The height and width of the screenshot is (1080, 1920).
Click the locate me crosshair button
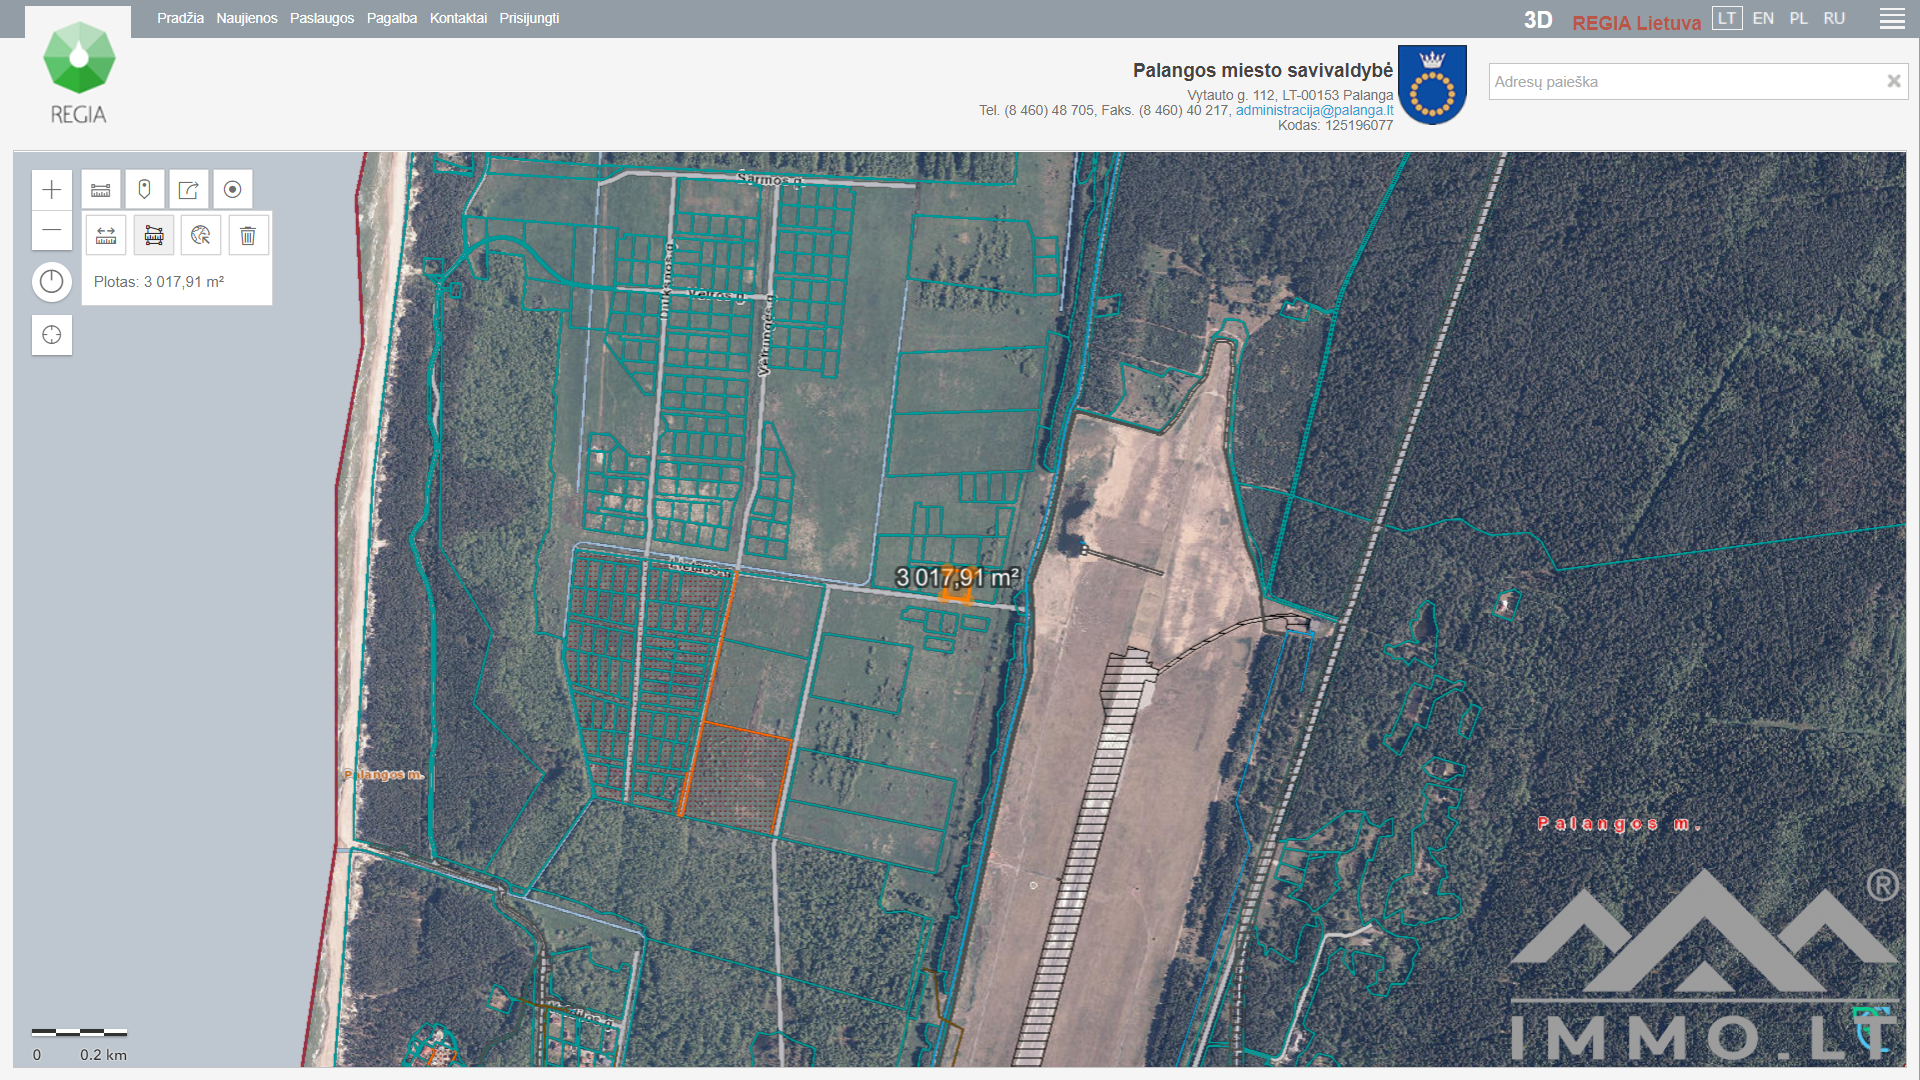tap(52, 335)
